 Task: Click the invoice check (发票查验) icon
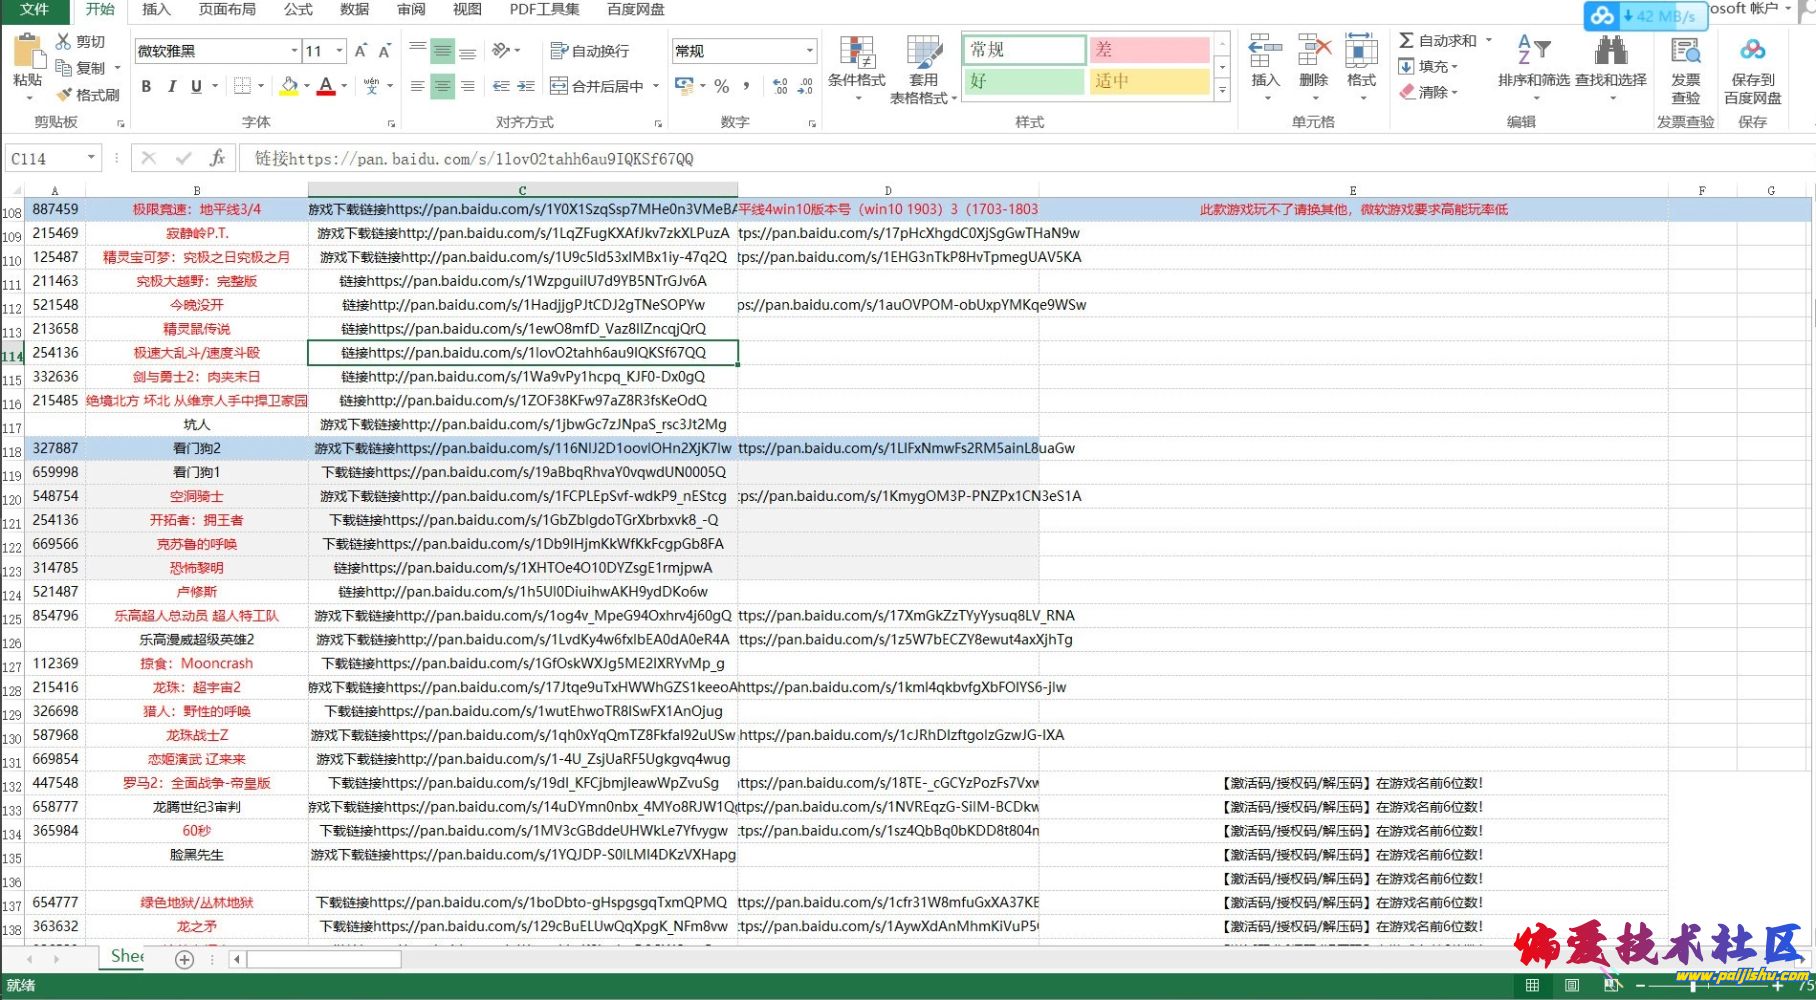tap(1686, 50)
